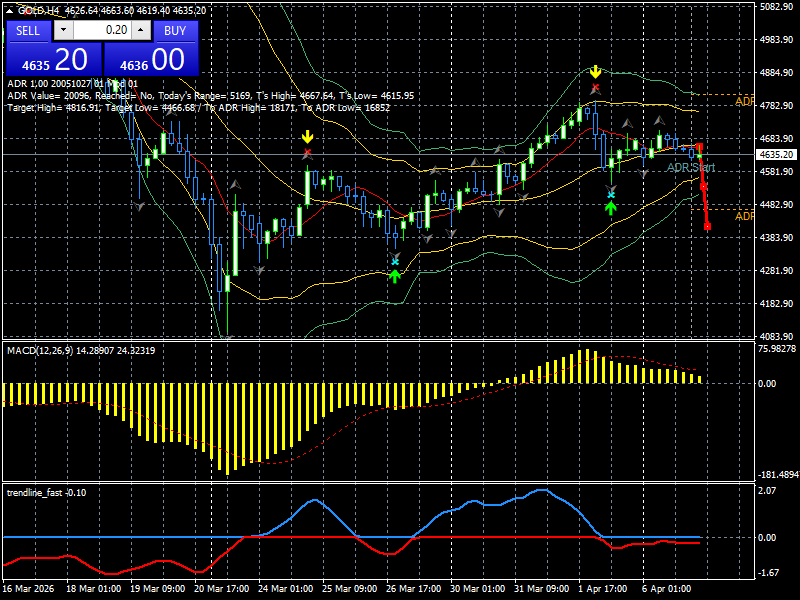Click the BUY button

[x=175, y=31]
